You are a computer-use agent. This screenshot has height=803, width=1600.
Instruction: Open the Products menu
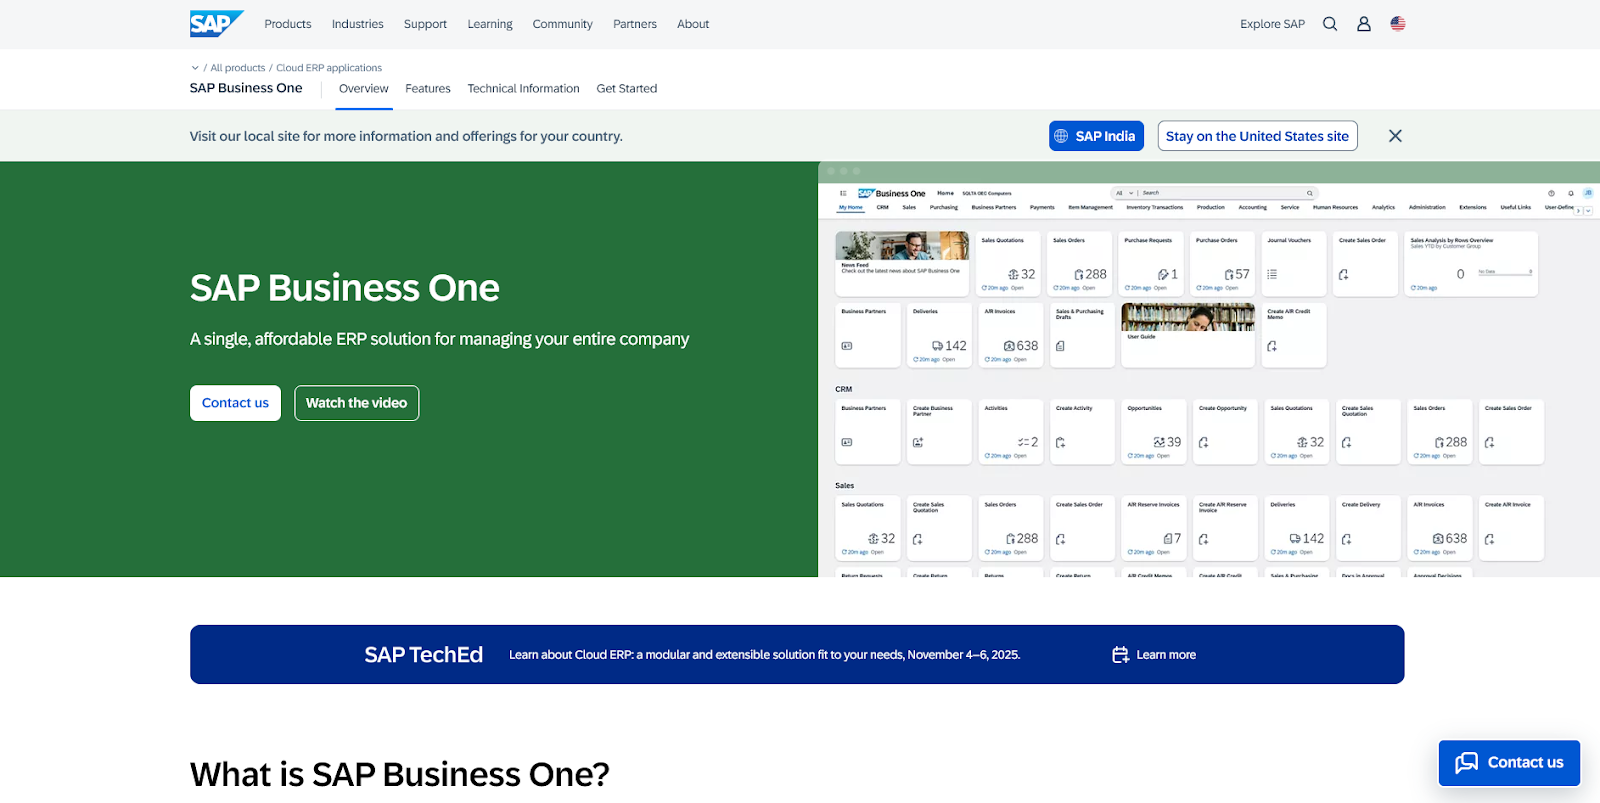point(288,24)
